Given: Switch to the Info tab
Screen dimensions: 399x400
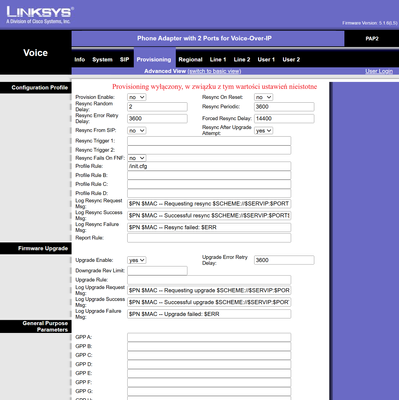Looking at the screenshot, I should coord(80,59).
